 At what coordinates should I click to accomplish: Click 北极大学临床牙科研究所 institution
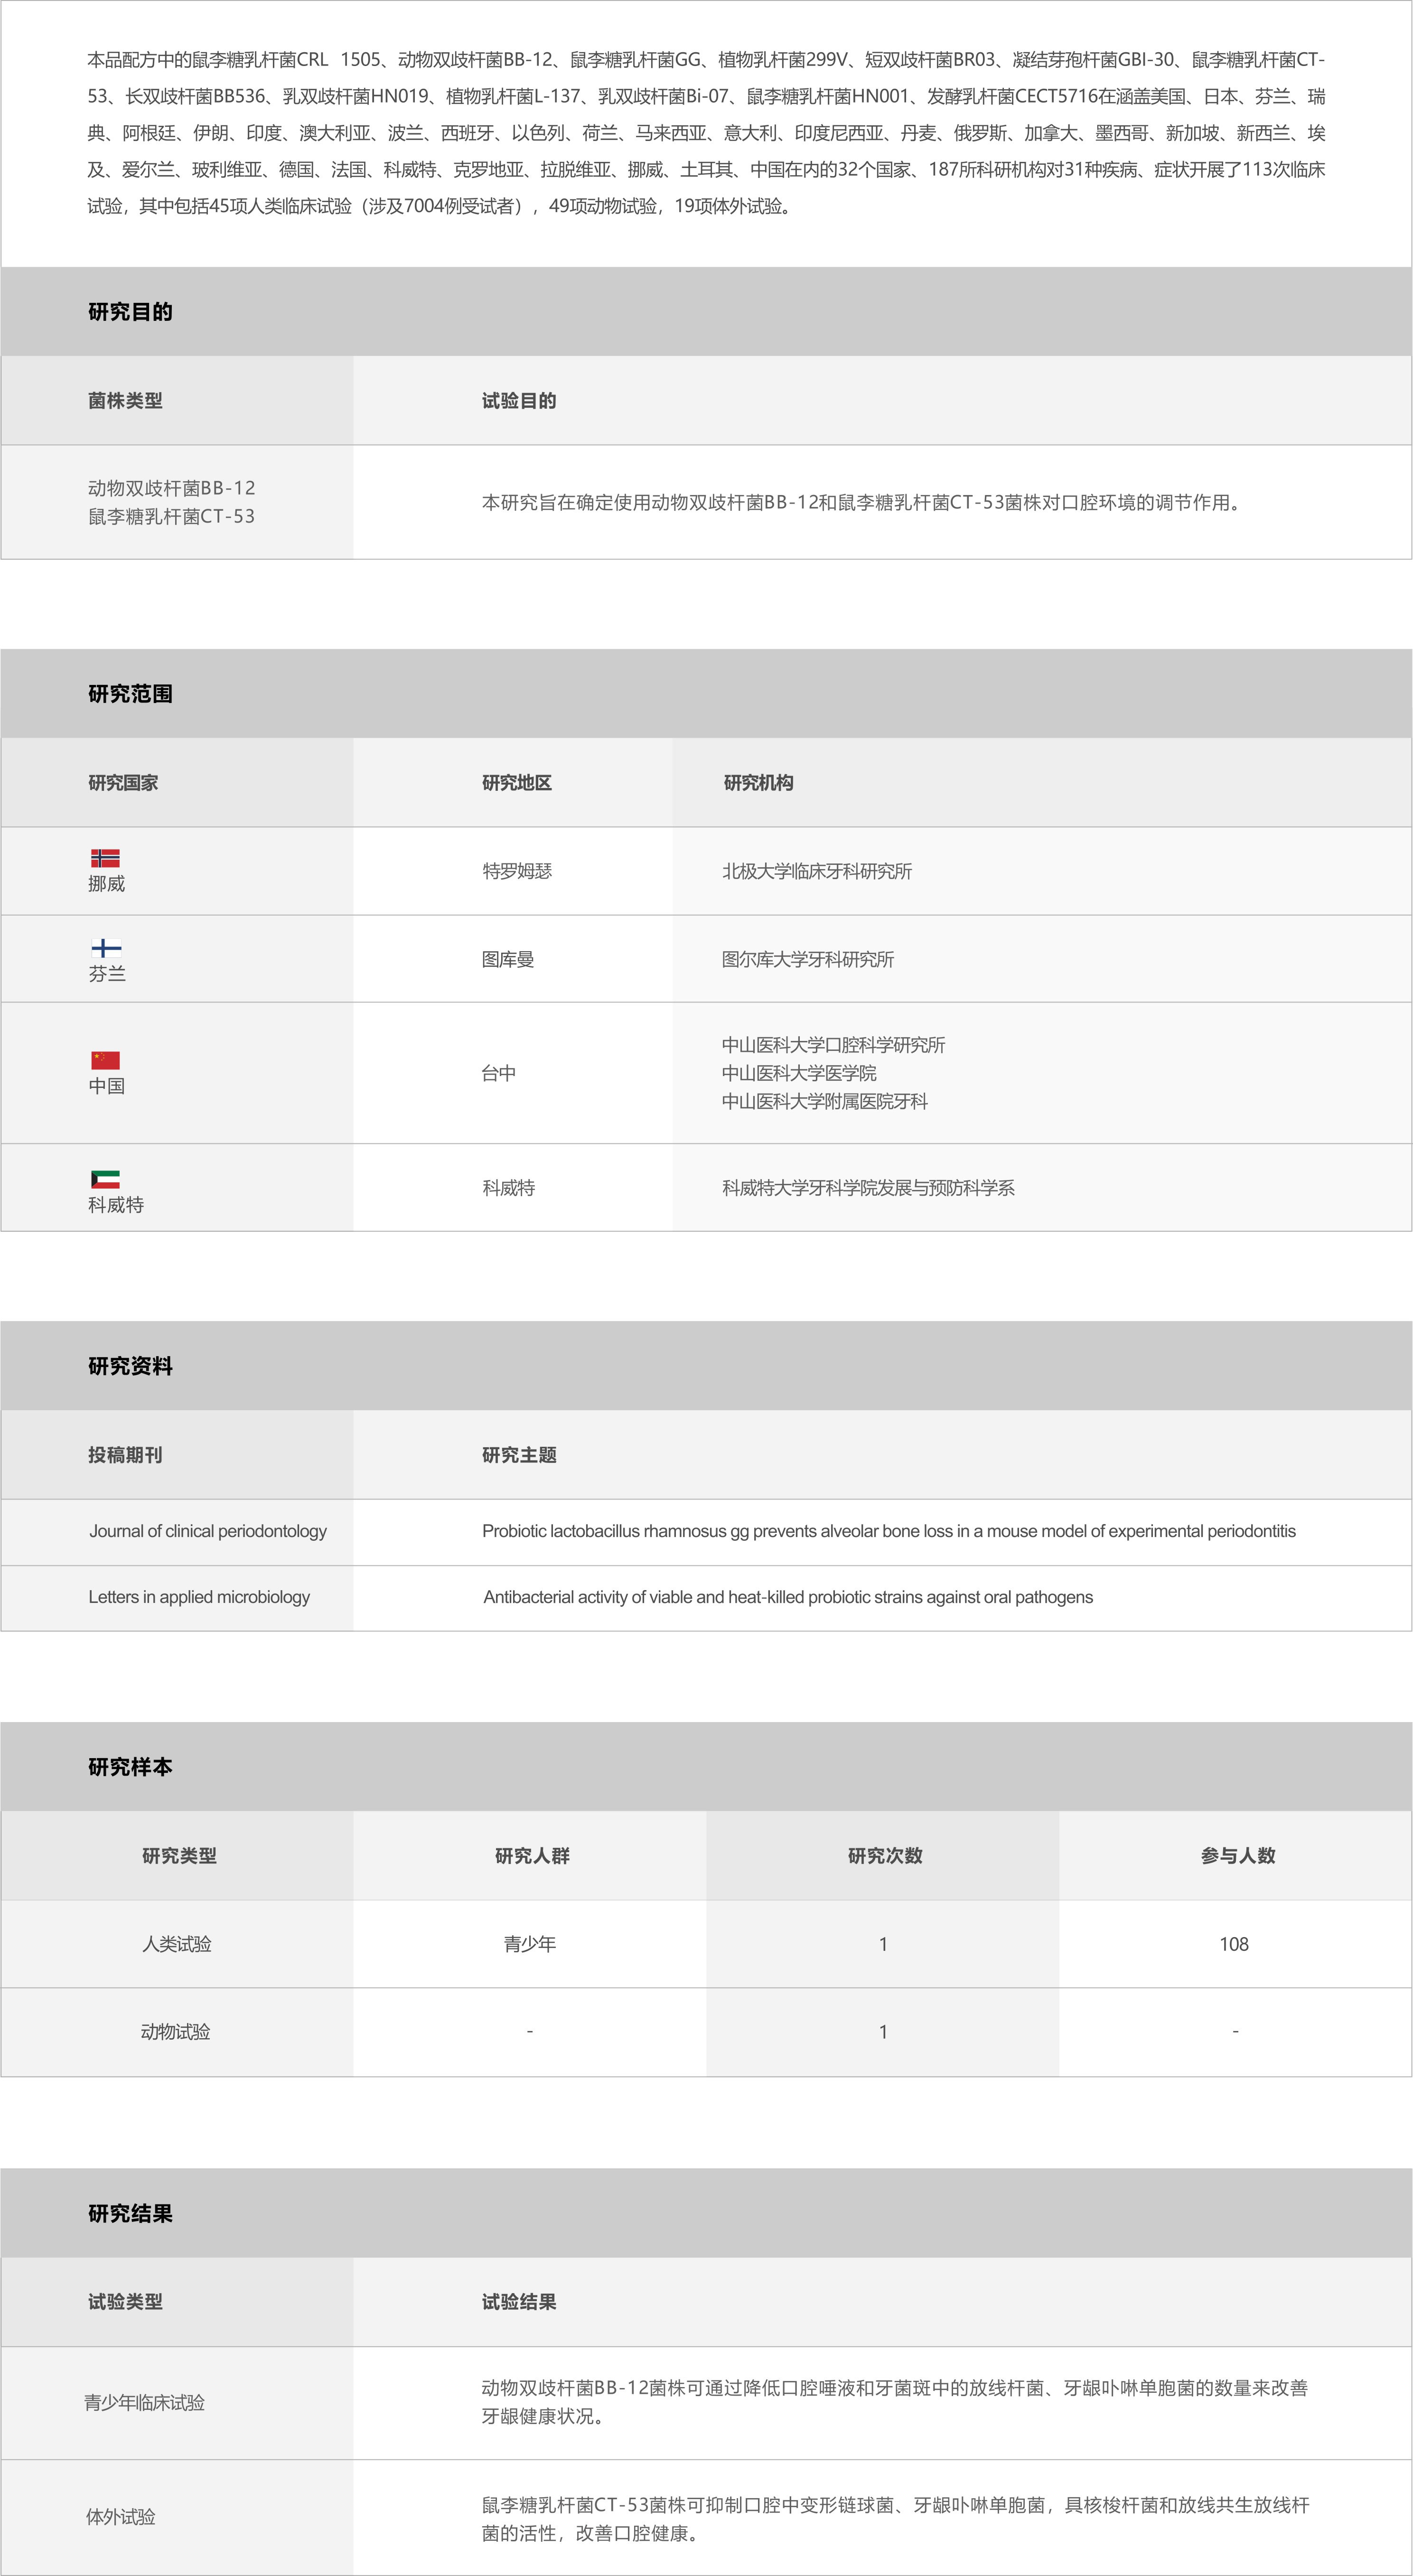pyautogui.click(x=817, y=871)
